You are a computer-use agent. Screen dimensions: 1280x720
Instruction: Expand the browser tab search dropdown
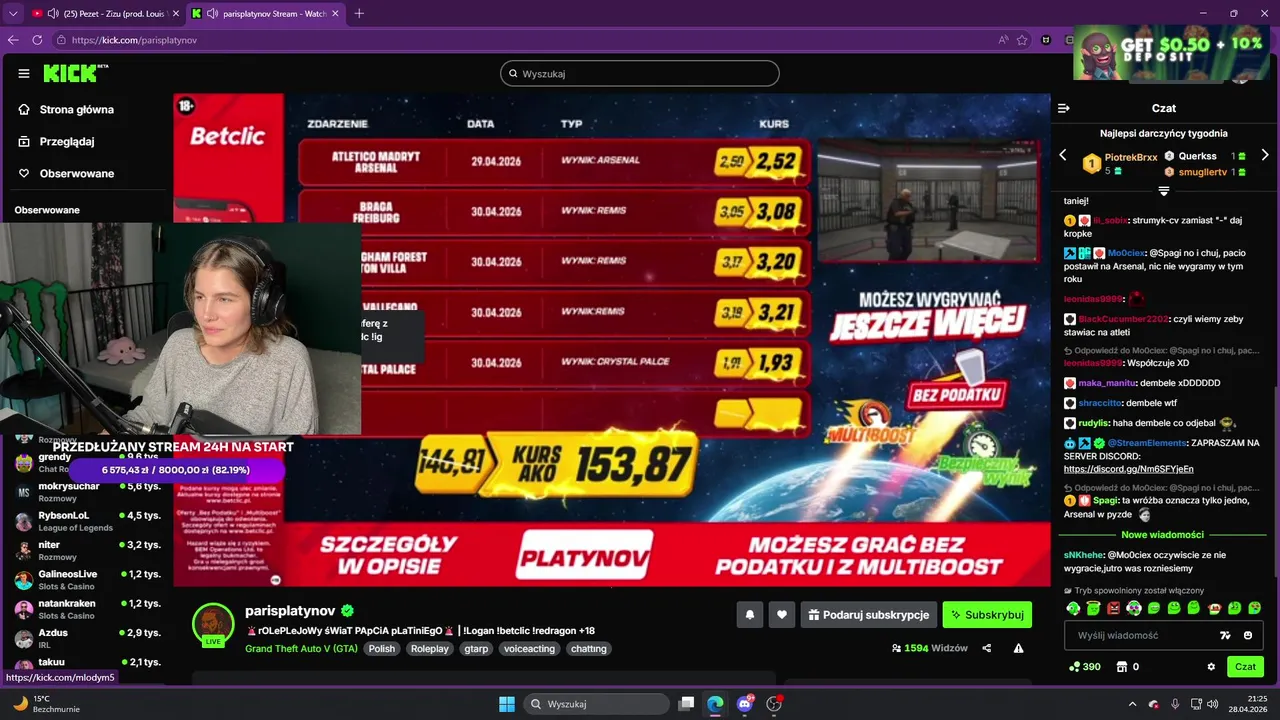click(x=13, y=13)
